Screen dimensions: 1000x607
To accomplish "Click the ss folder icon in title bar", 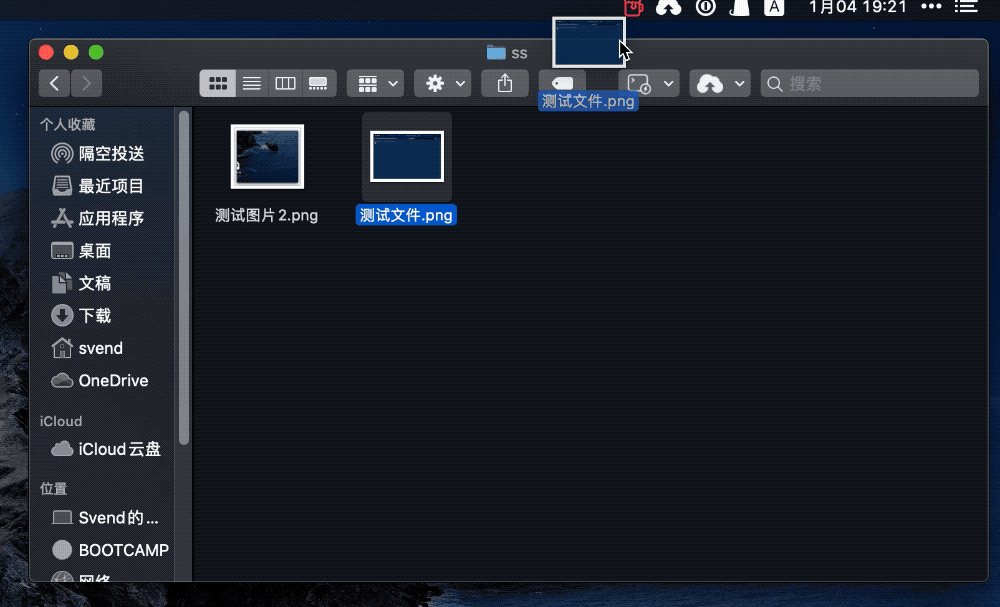I will (496, 53).
